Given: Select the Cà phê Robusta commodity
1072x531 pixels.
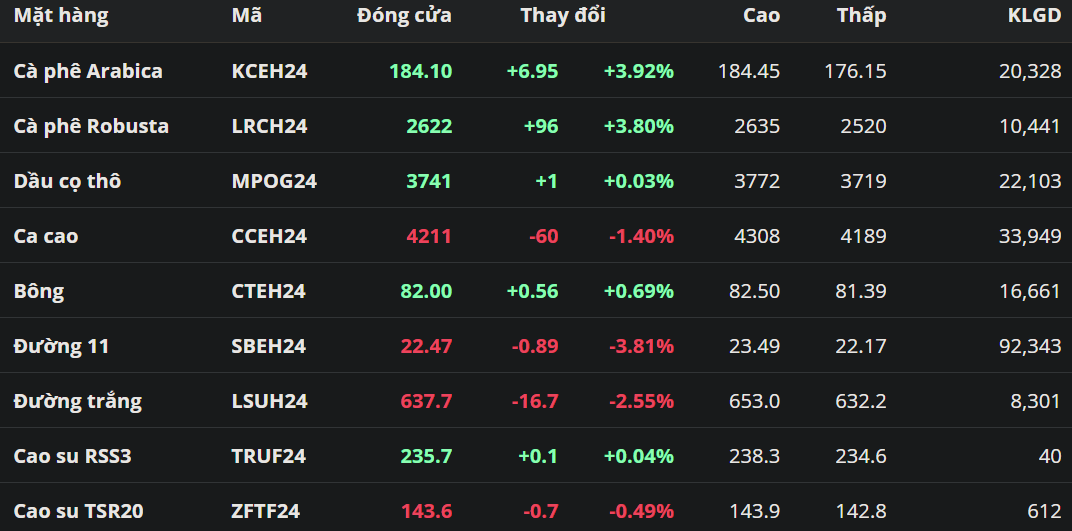Looking at the screenshot, I should 91,126.
